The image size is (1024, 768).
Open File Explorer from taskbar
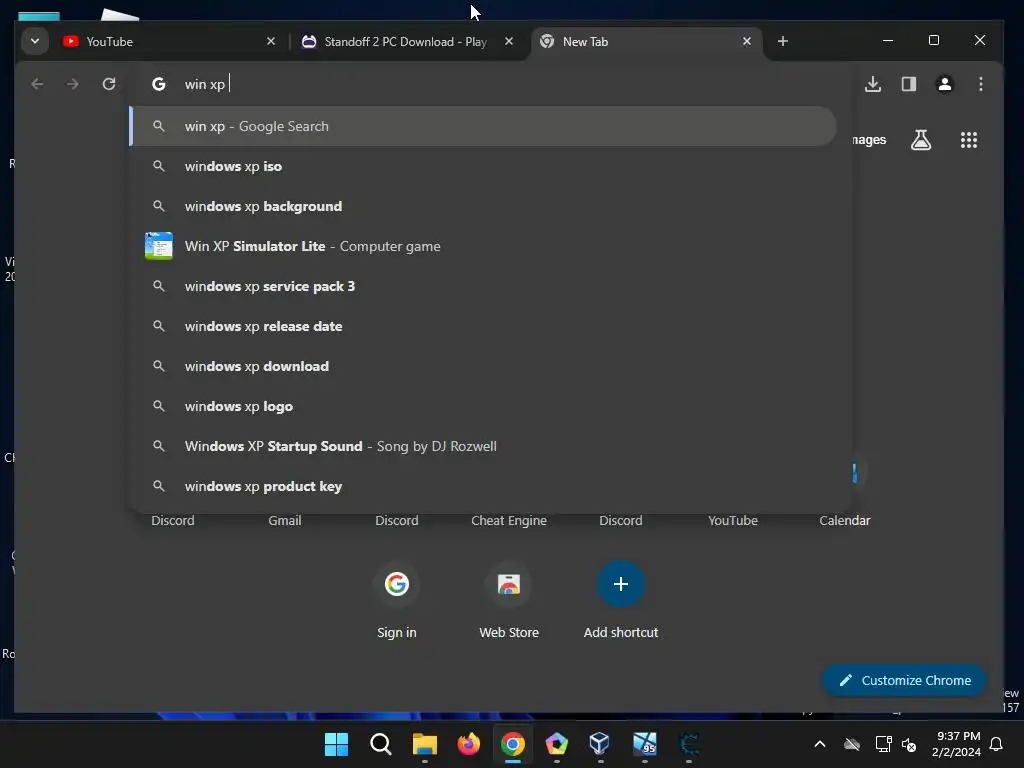point(424,744)
